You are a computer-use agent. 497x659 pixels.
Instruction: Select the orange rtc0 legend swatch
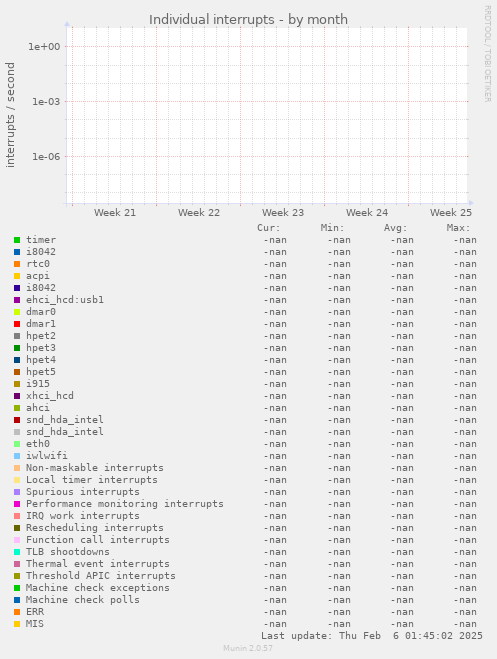click(17, 264)
